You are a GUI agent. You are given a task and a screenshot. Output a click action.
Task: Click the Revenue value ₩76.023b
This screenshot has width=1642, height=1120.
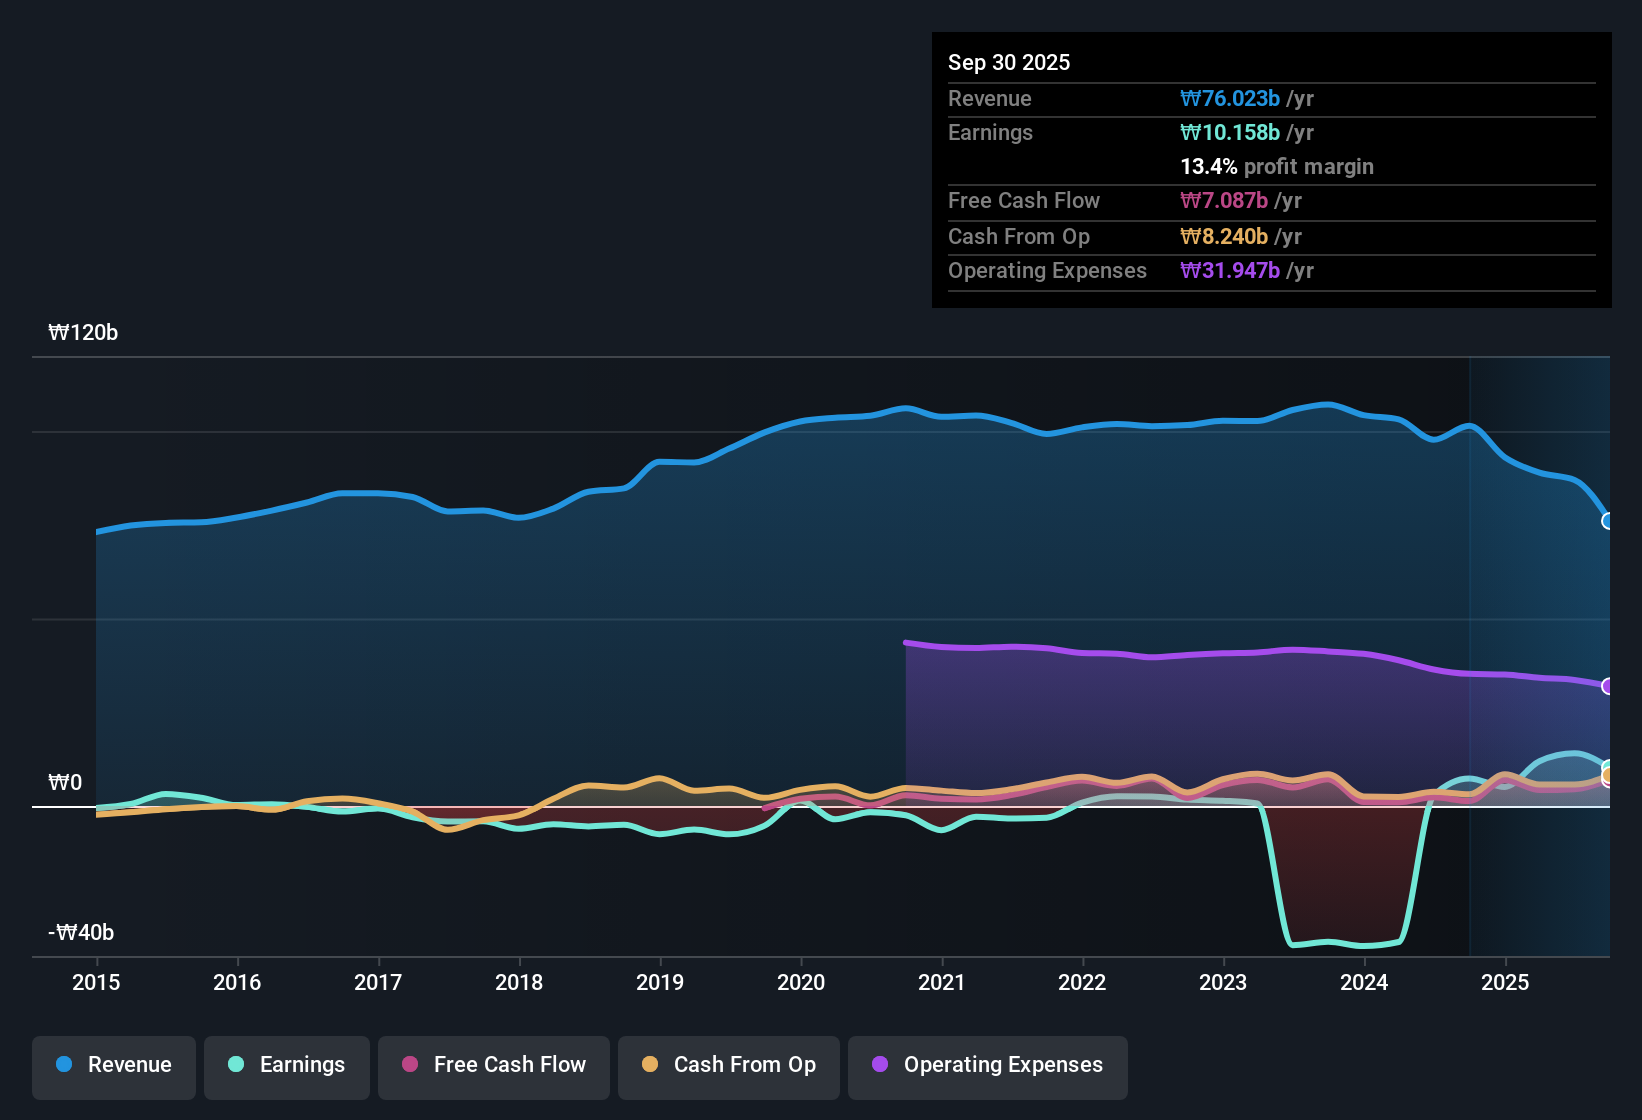1231,98
